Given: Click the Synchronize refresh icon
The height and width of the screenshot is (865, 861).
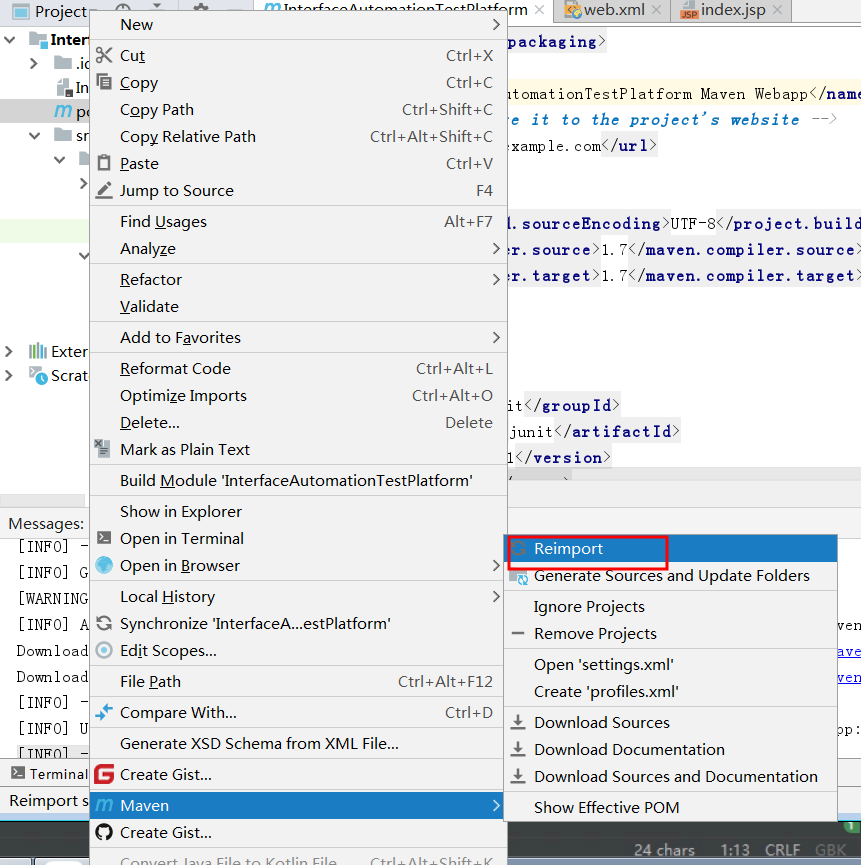Looking at the screenshot, I should [104, 623].
